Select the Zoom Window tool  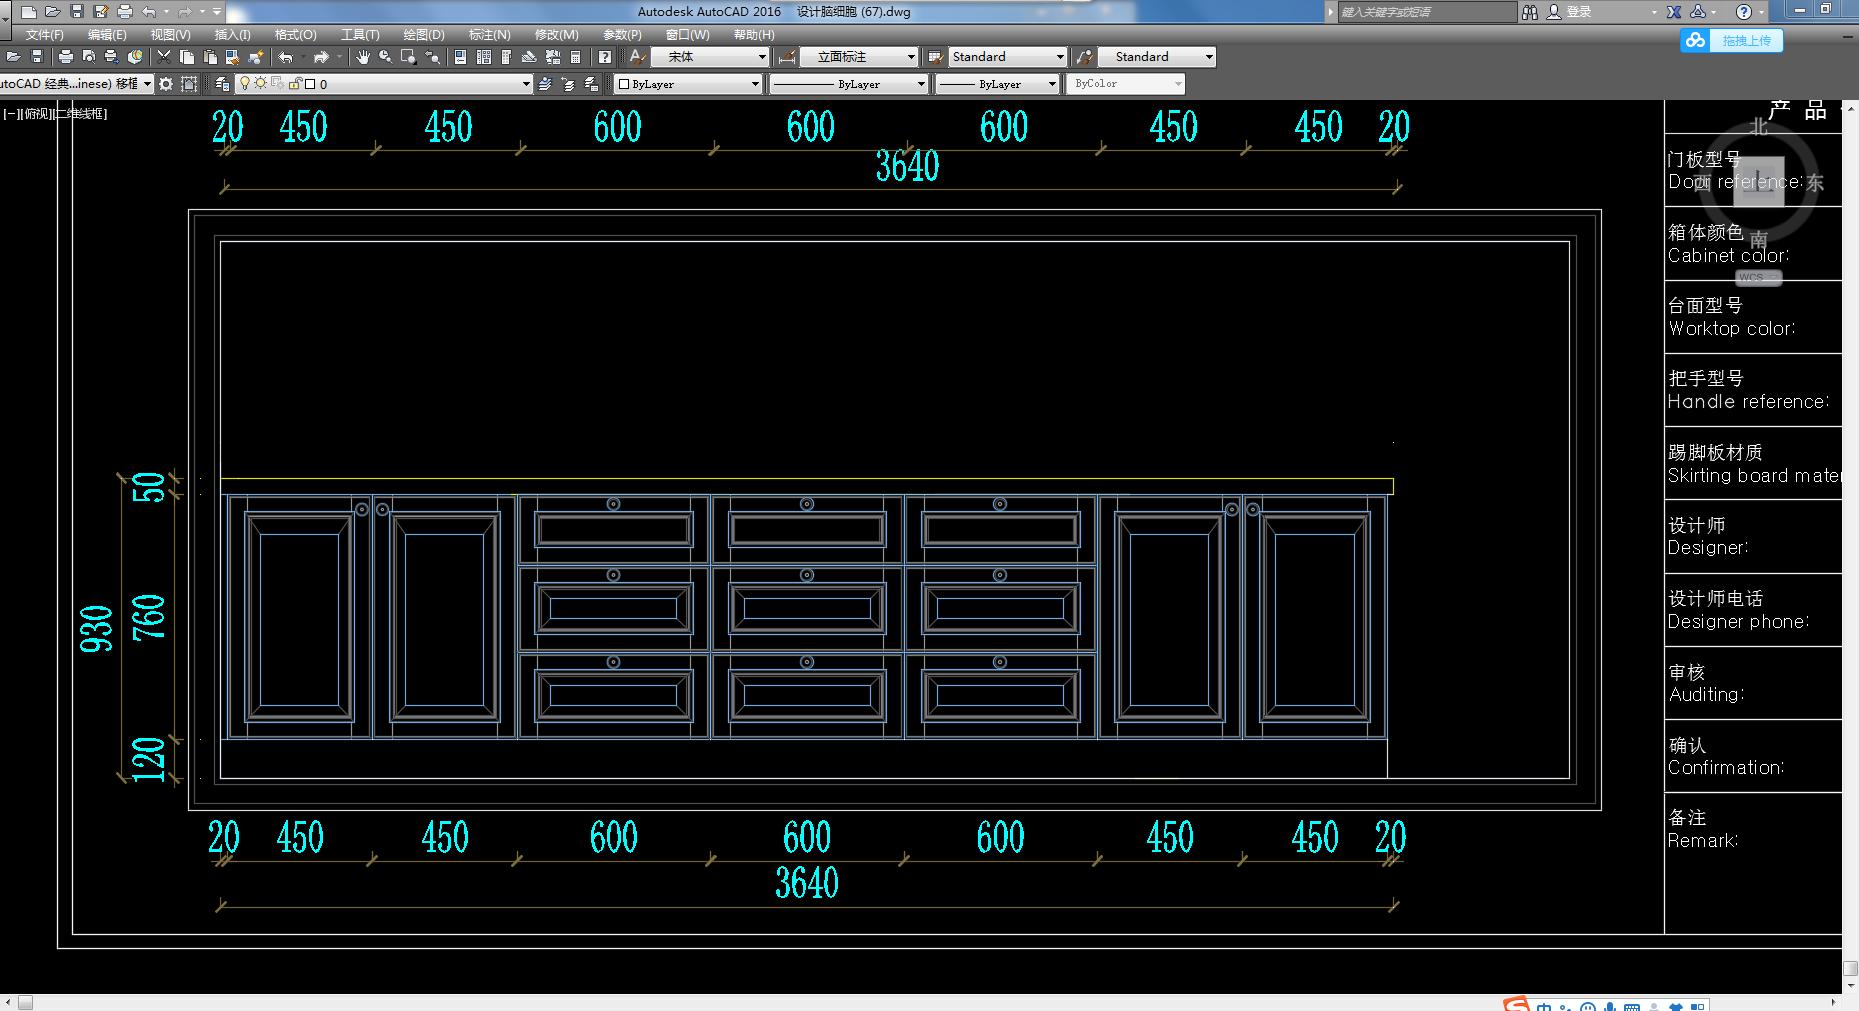409,57
